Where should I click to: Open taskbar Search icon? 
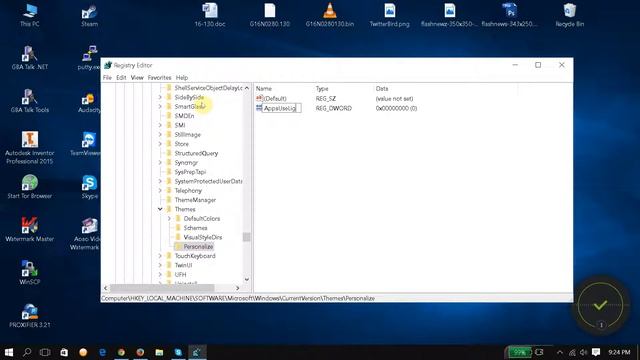pyautogui.click(x=27, y=352)
